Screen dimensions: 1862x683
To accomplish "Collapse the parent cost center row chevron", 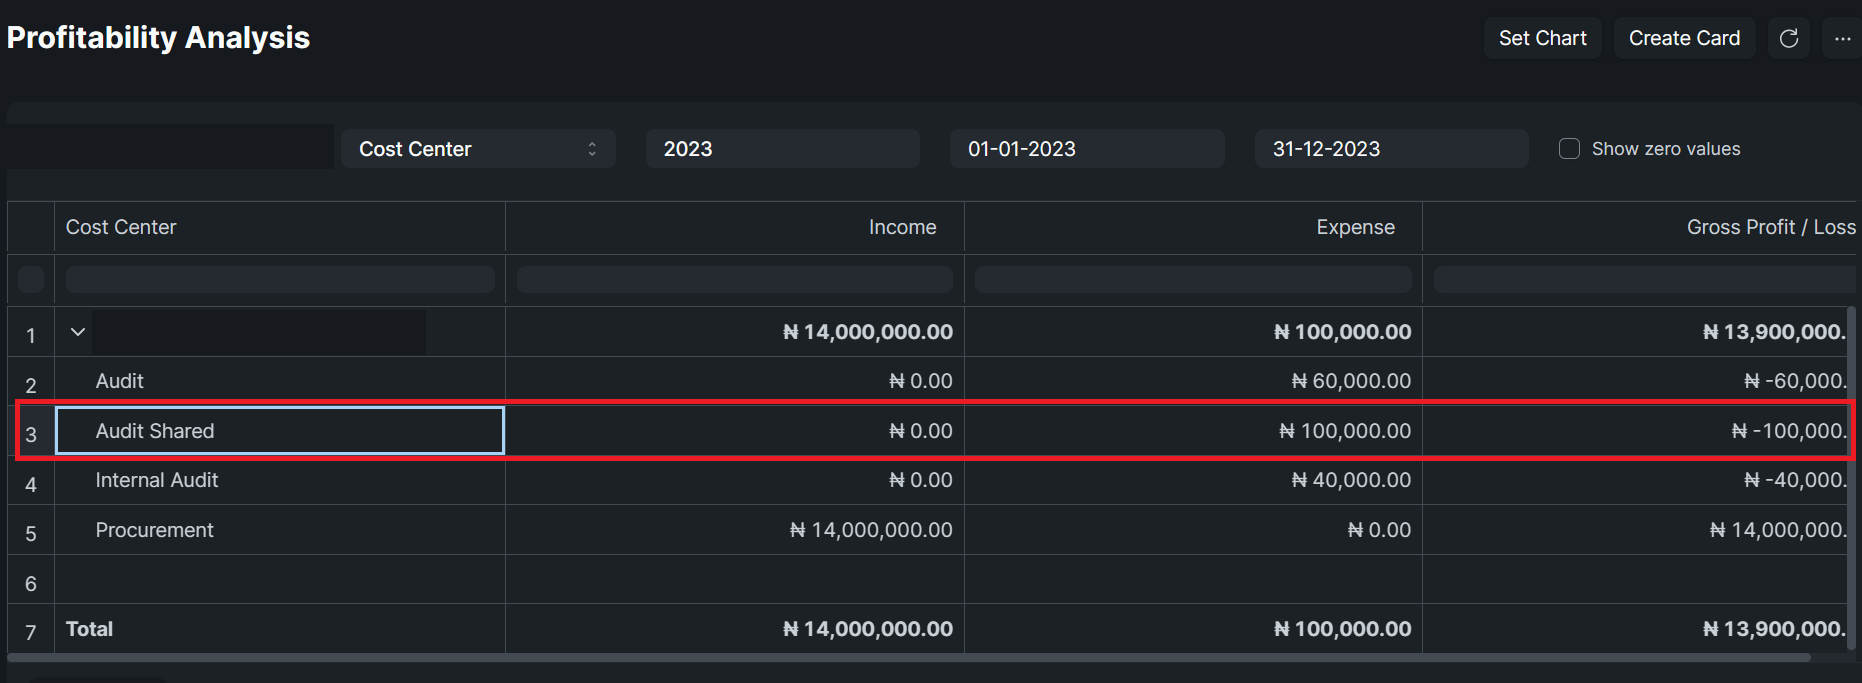I will 77,332.
